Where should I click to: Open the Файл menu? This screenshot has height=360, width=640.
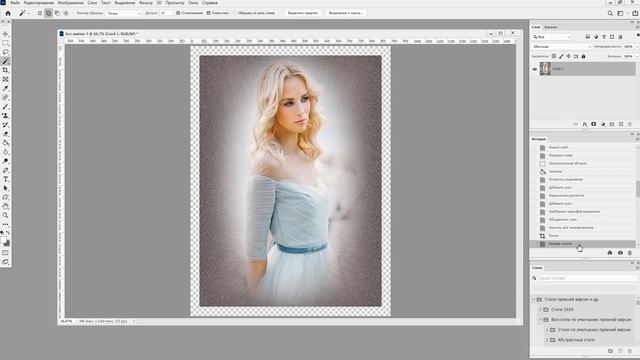[15, 3]
